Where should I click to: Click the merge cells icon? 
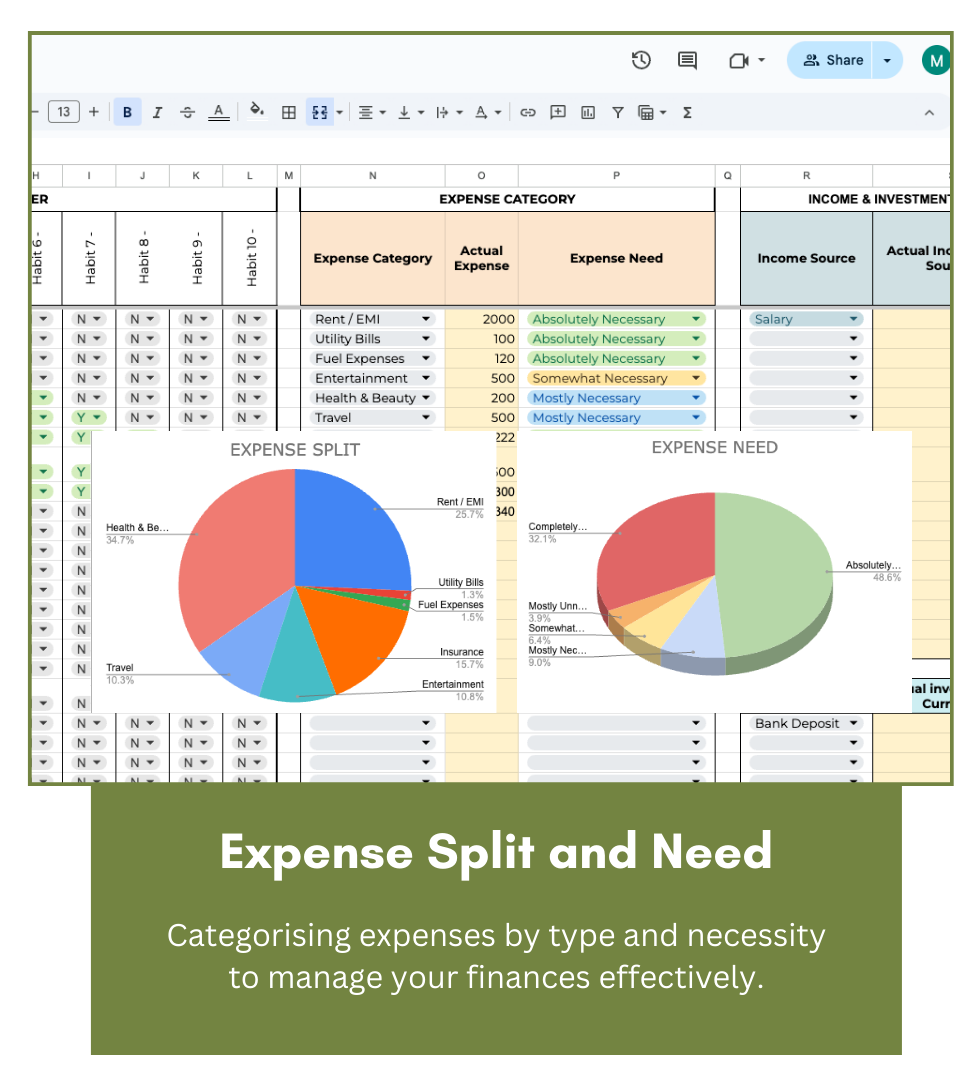tap(319, 113)
